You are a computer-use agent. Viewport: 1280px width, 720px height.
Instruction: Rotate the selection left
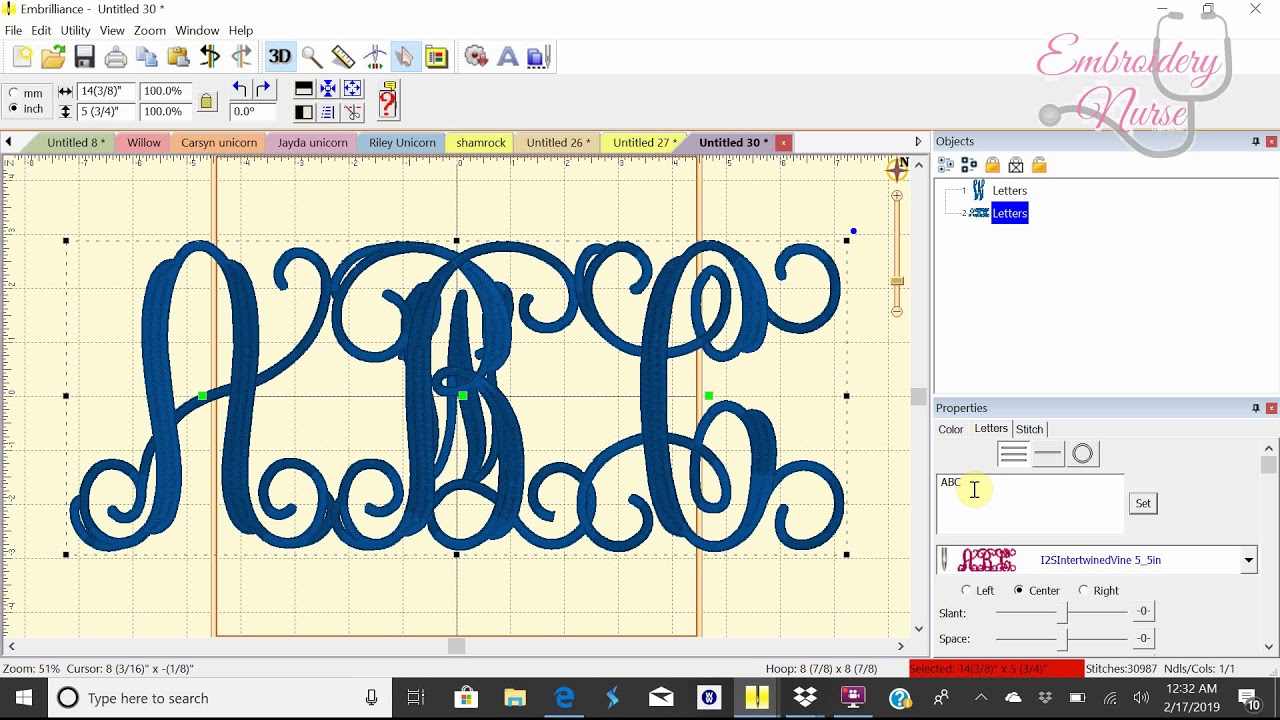click(240, 90)
